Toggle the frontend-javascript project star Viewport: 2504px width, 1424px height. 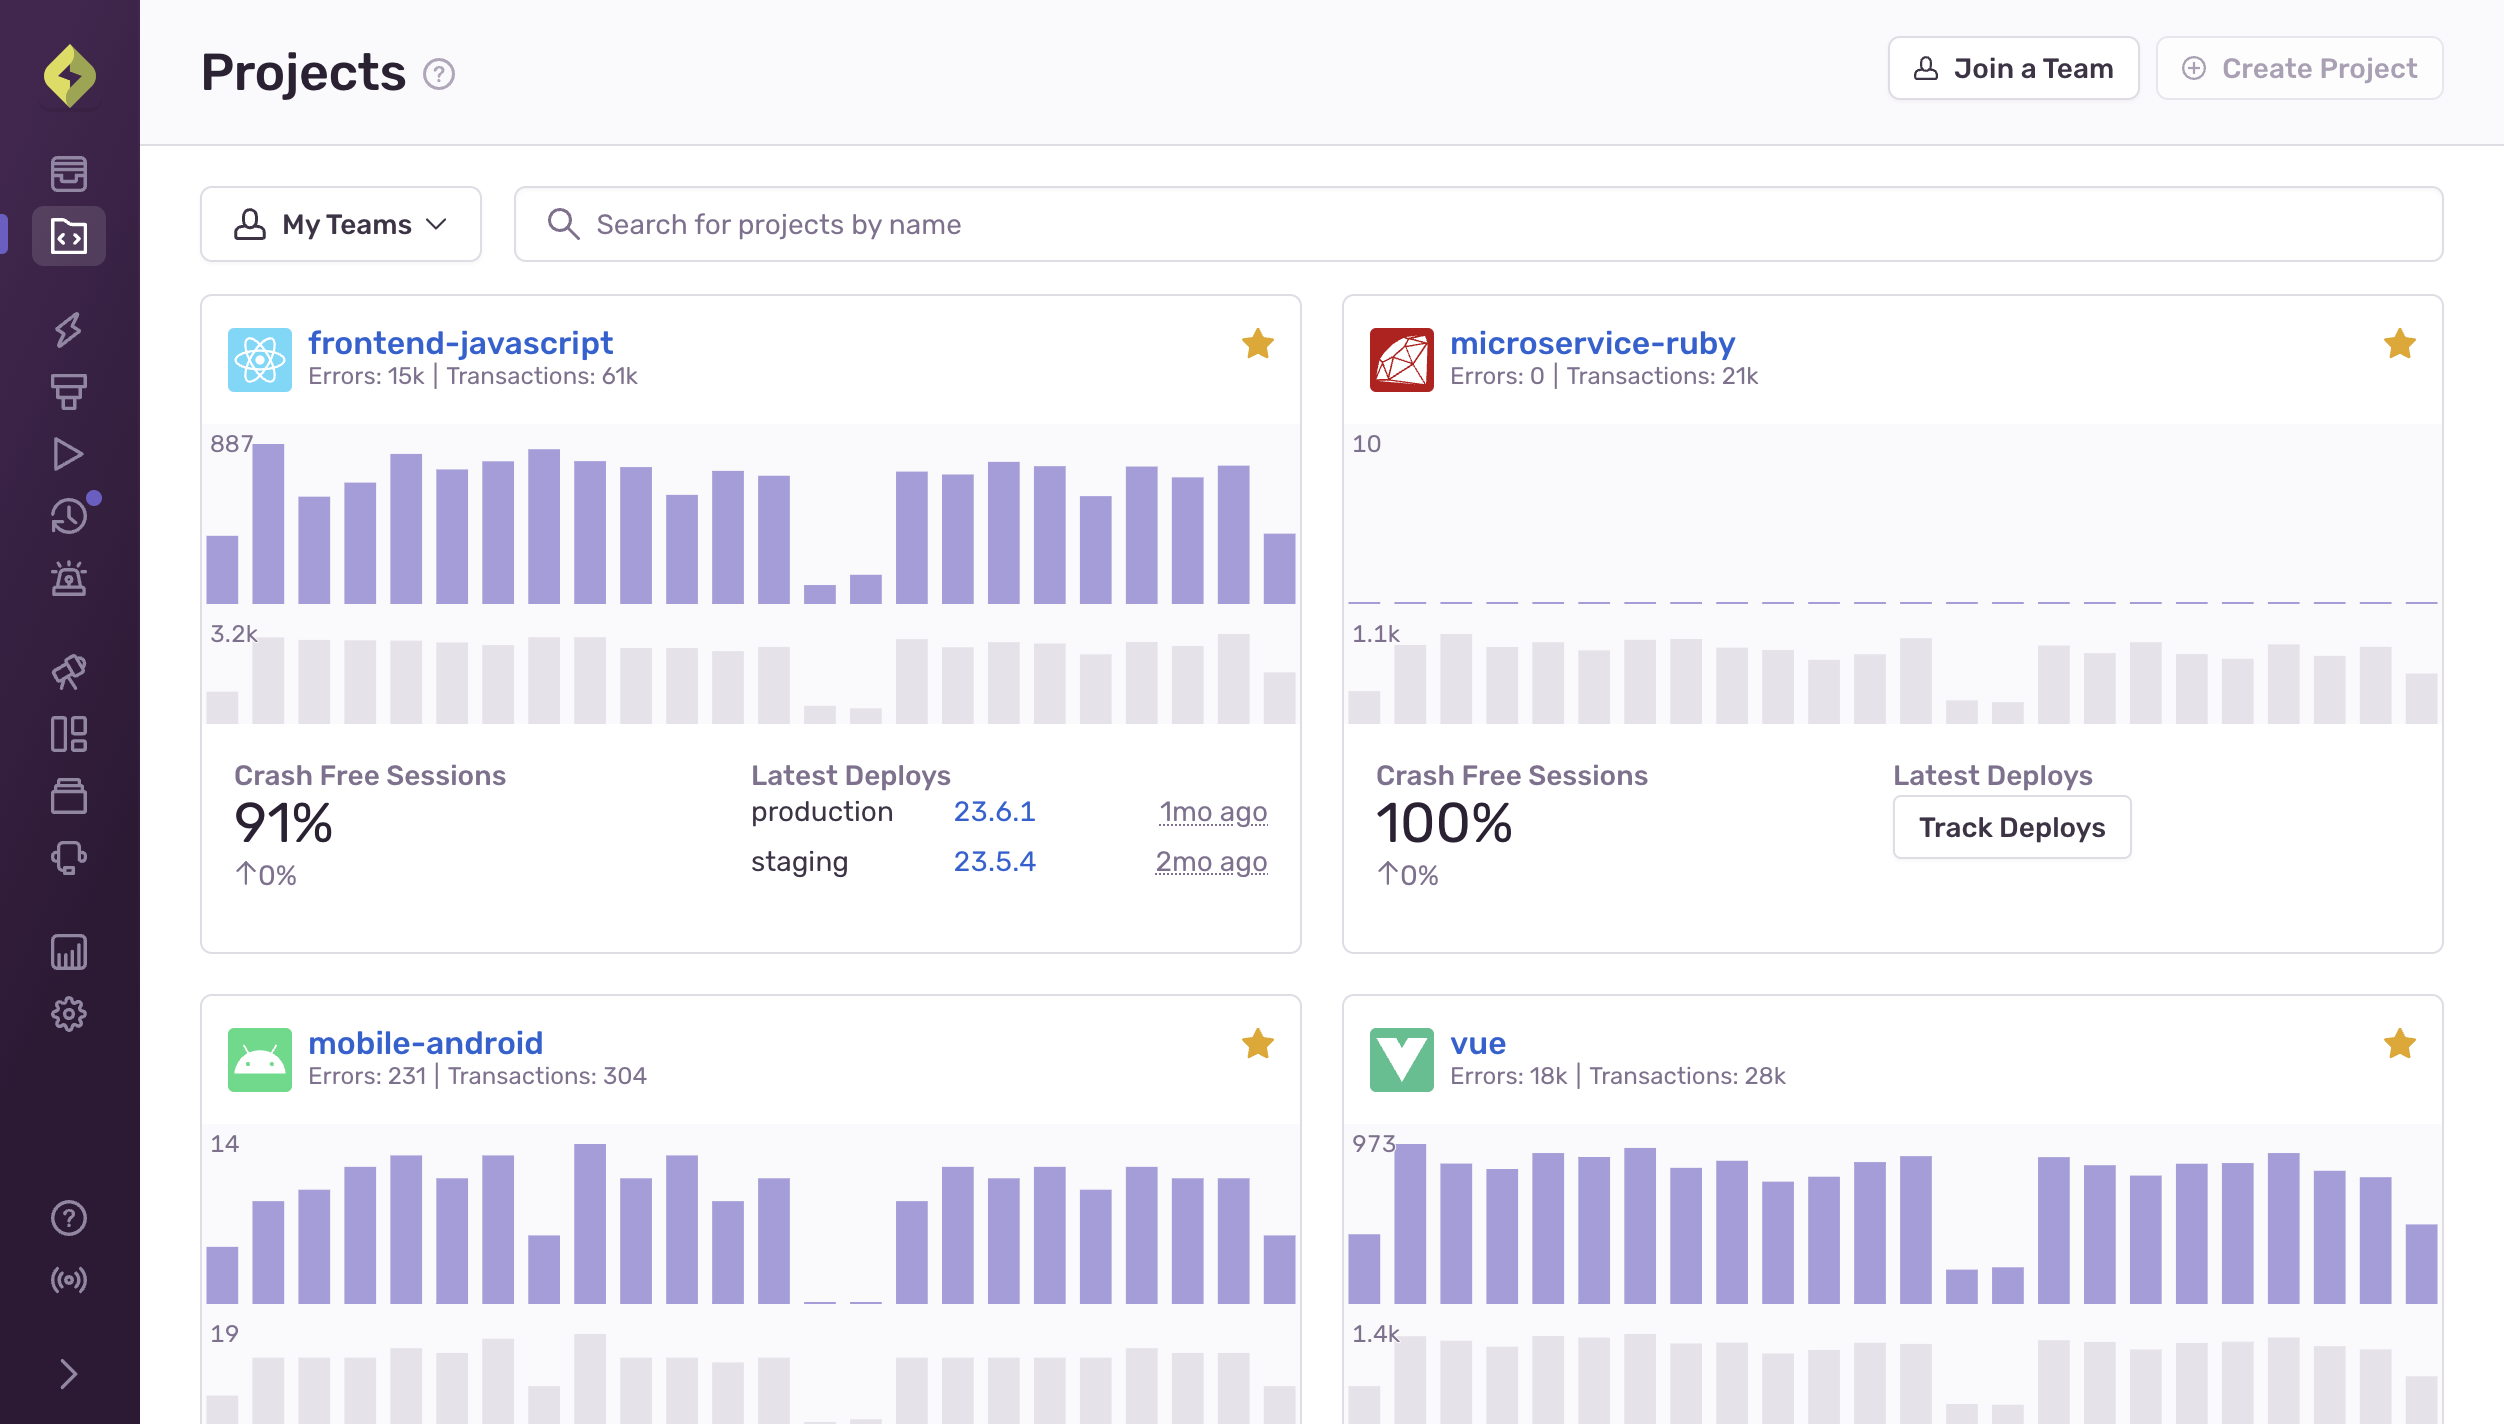1255,344
